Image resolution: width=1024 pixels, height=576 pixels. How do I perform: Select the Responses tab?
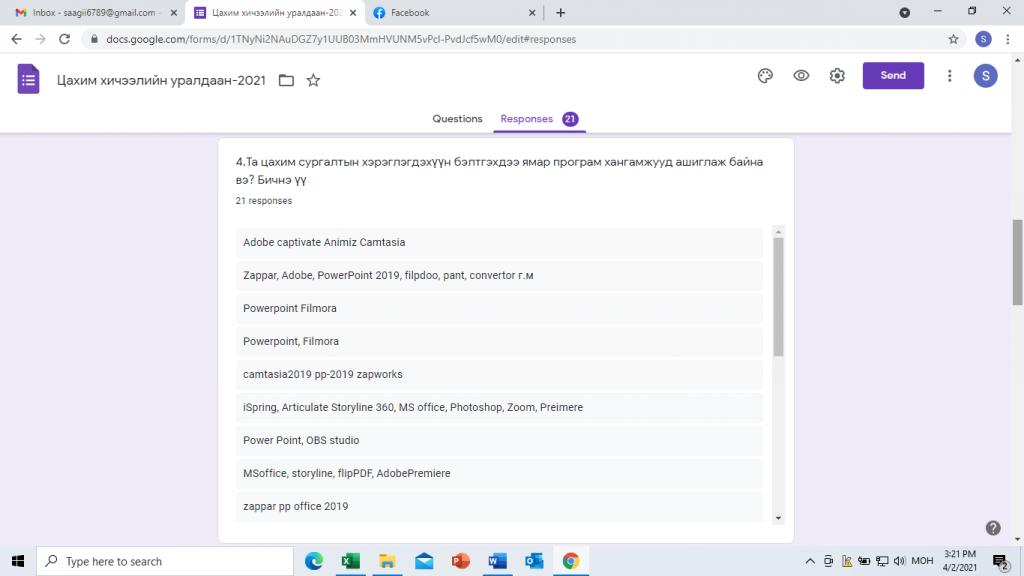coord(539,119)
